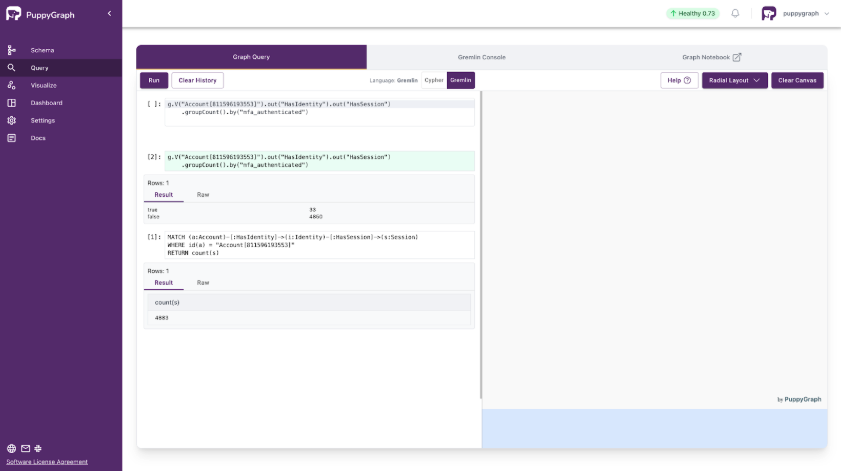Click the Visualize graph icon in sidebar
Screen dimensions: 841x471
pos(12,85)
